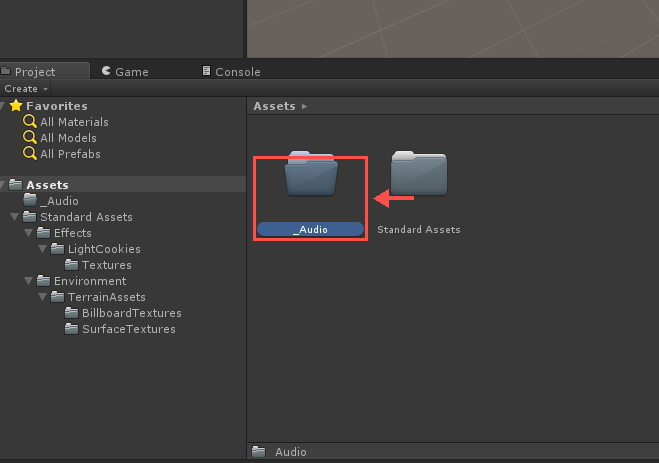Click the TerrainAssets folder icon

57,296
